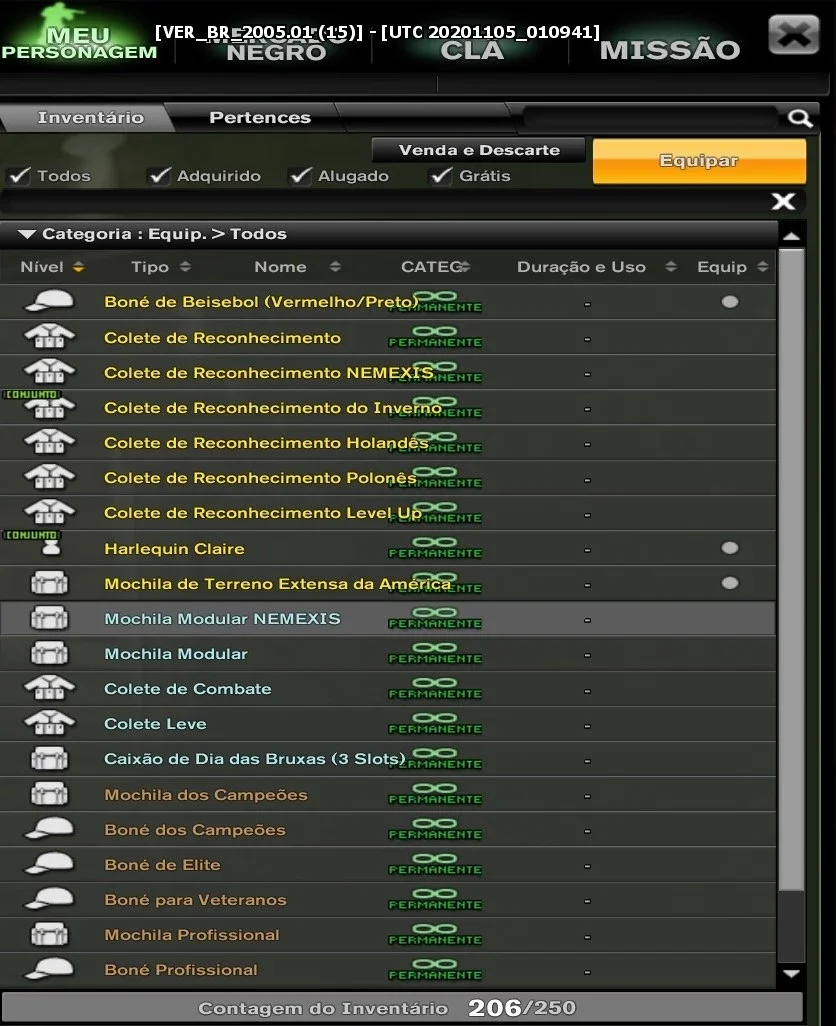Select the Boné Profissional item name
This screenshot has height=1026, width=836.
pos(181,970)
